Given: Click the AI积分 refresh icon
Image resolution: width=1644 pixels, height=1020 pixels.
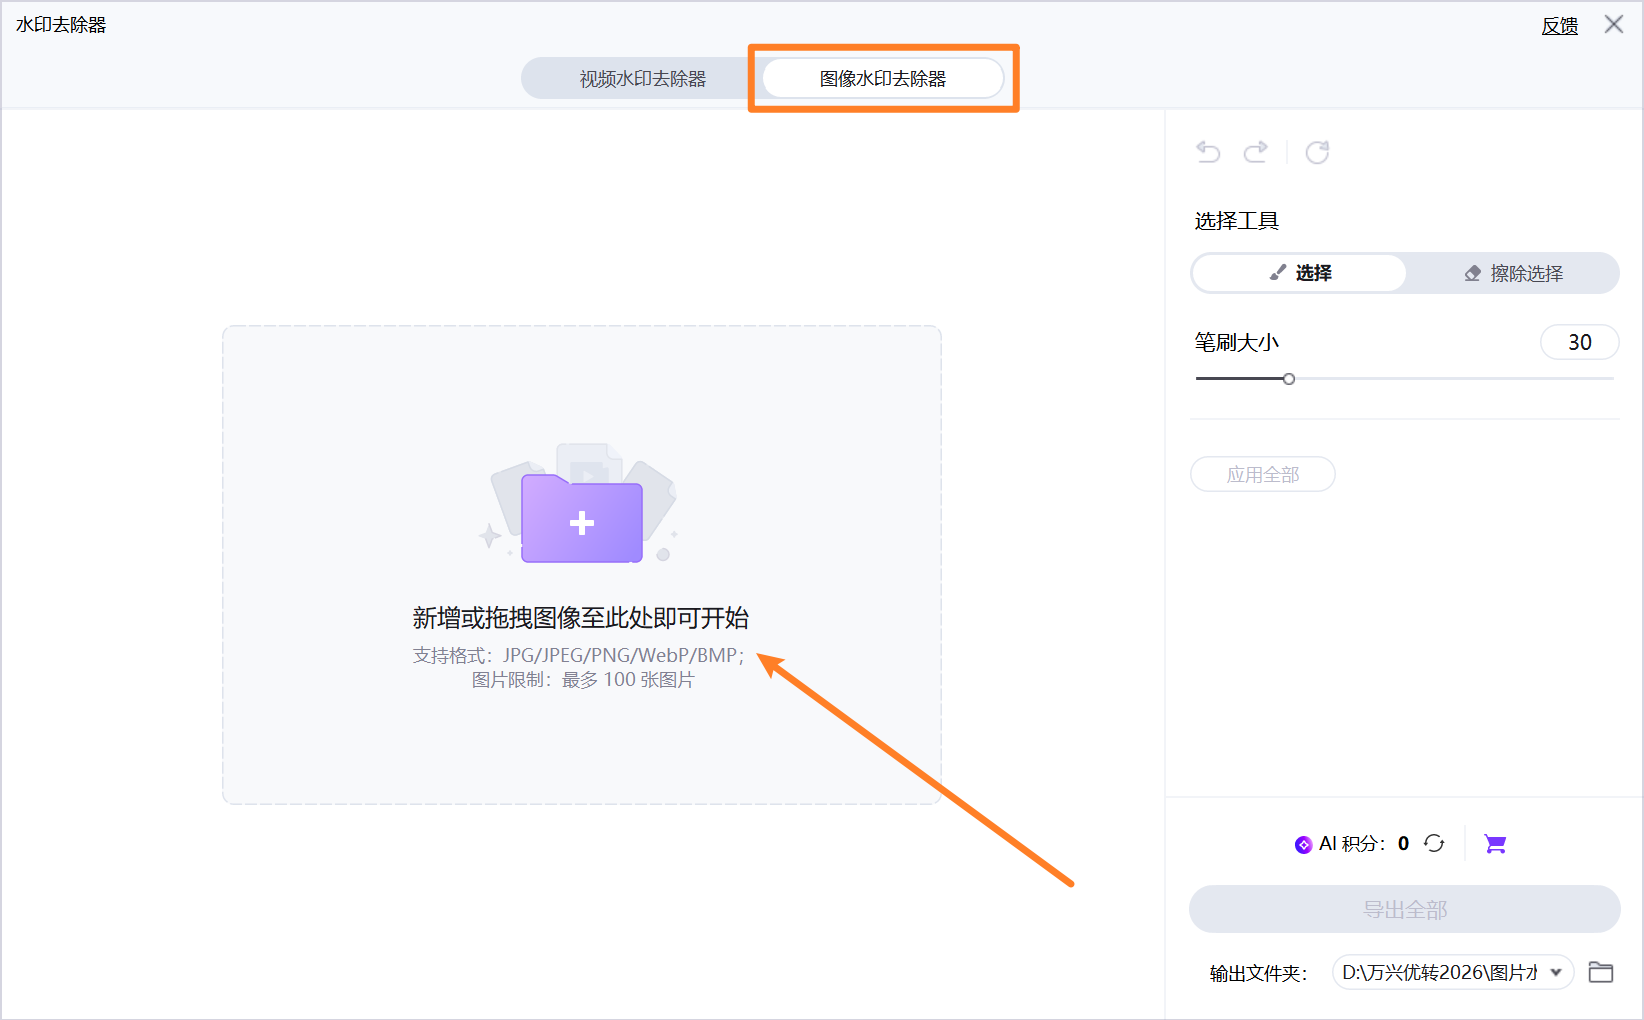Looking at the screenshot, I should (1434, 843).
